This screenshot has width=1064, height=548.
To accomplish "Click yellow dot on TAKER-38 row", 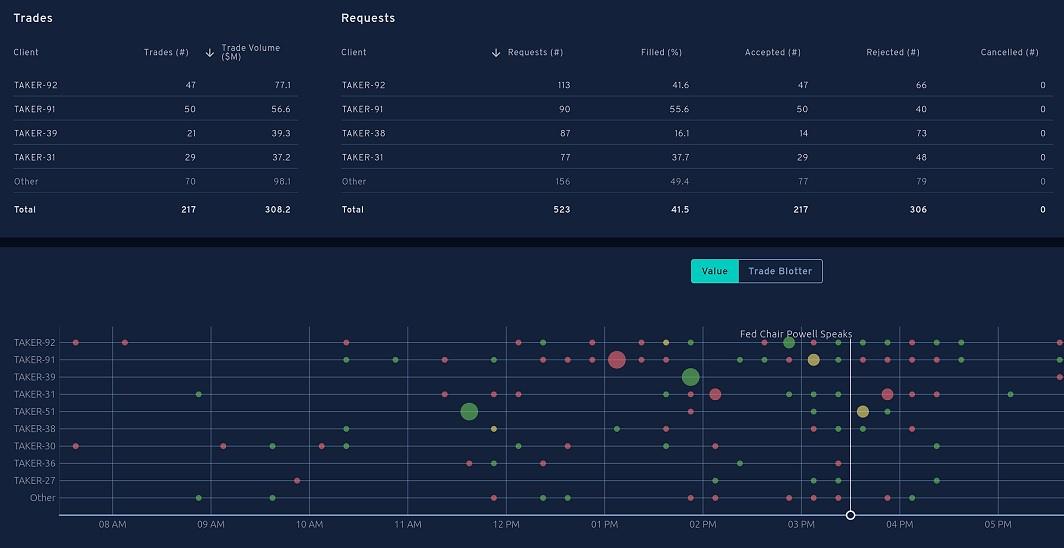I will pyautogui.click(x=494, y=429).
